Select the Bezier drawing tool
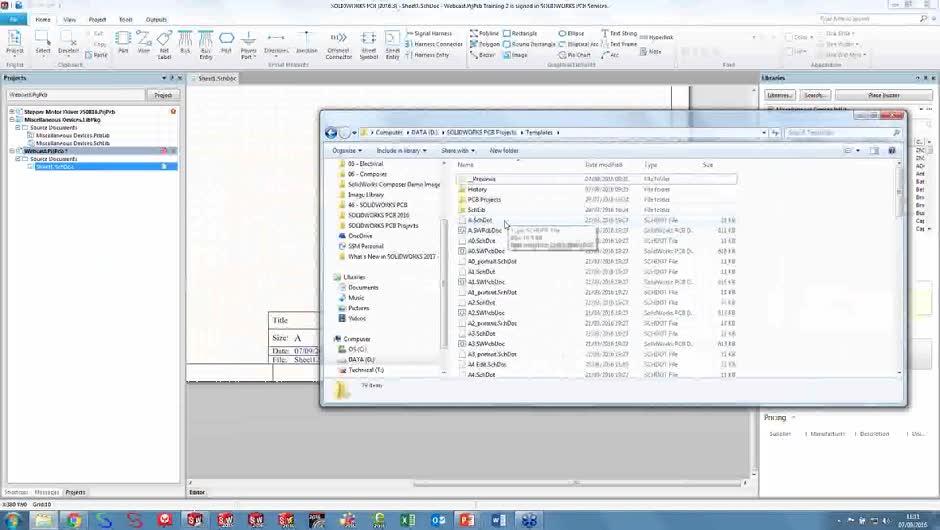Image resolution: width=940 pixels, height=530 pixels. pos(483,55)
